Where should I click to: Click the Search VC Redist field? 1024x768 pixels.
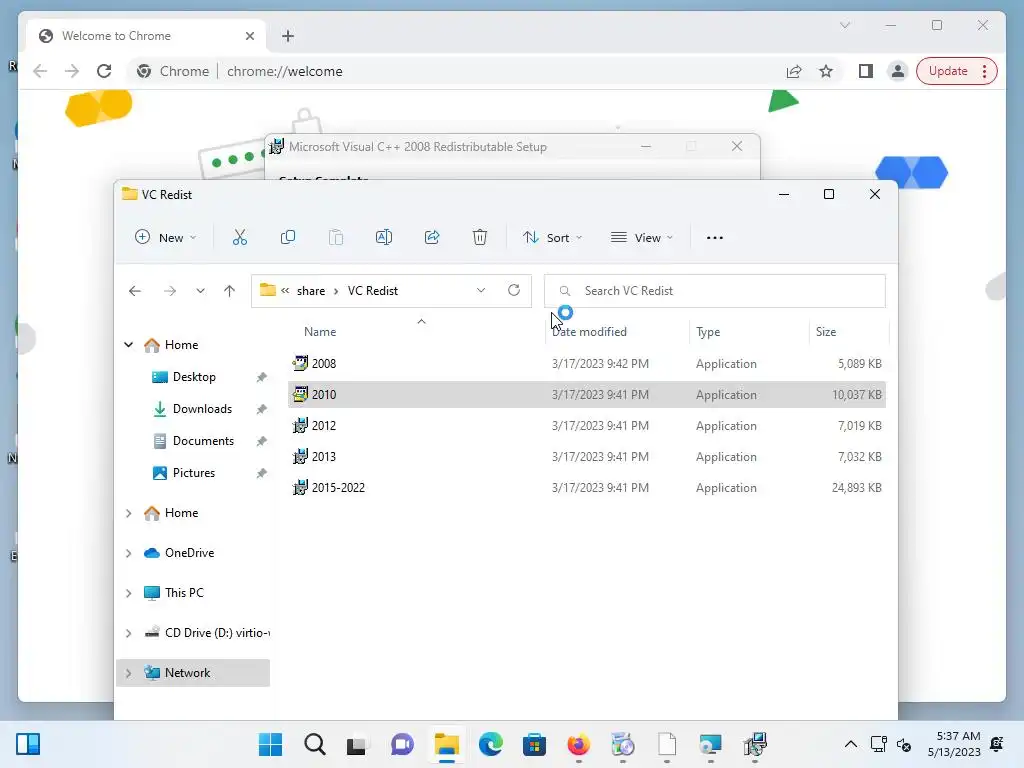(x=714, y=291)
